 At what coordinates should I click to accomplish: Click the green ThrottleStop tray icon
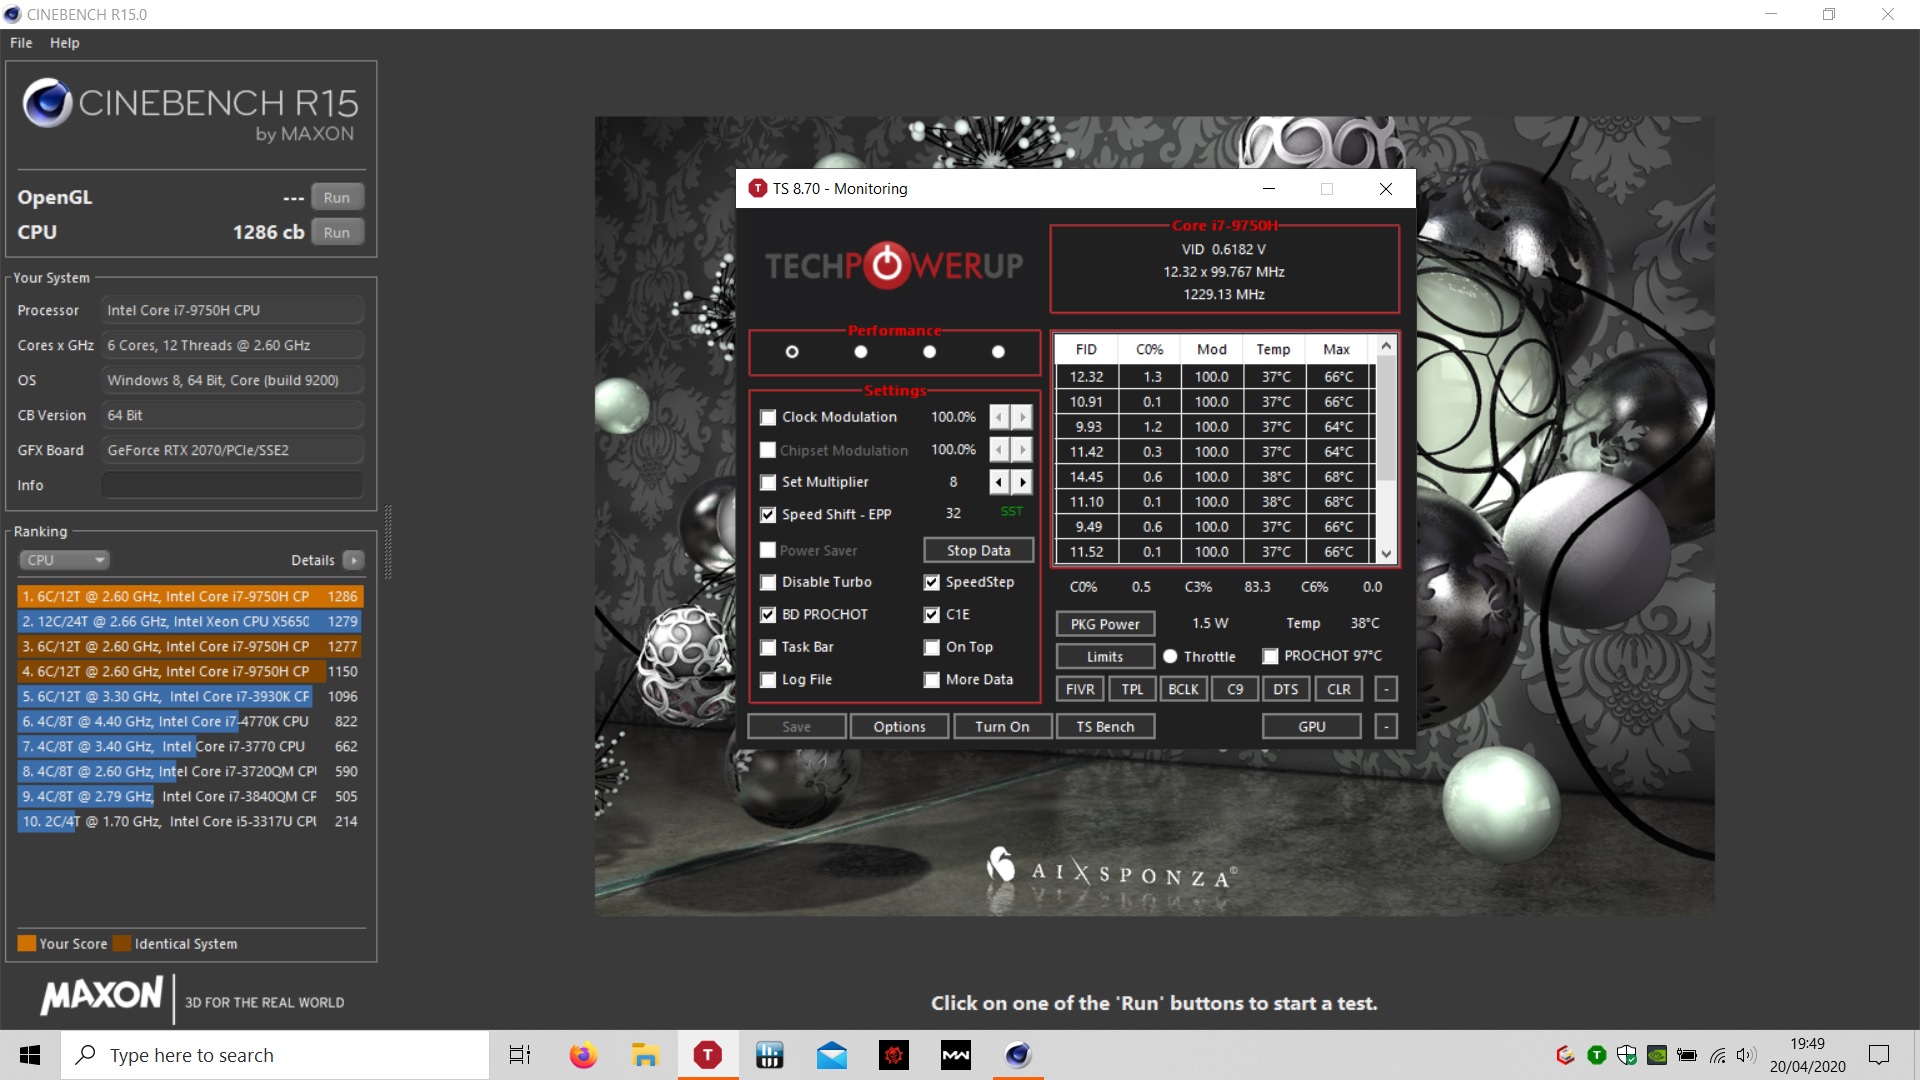1597,1055
